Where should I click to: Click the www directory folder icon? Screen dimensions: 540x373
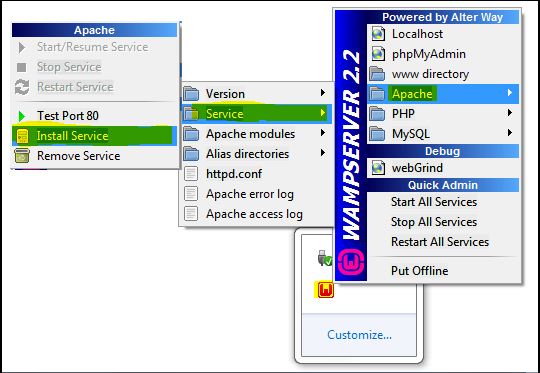[377, 74]
